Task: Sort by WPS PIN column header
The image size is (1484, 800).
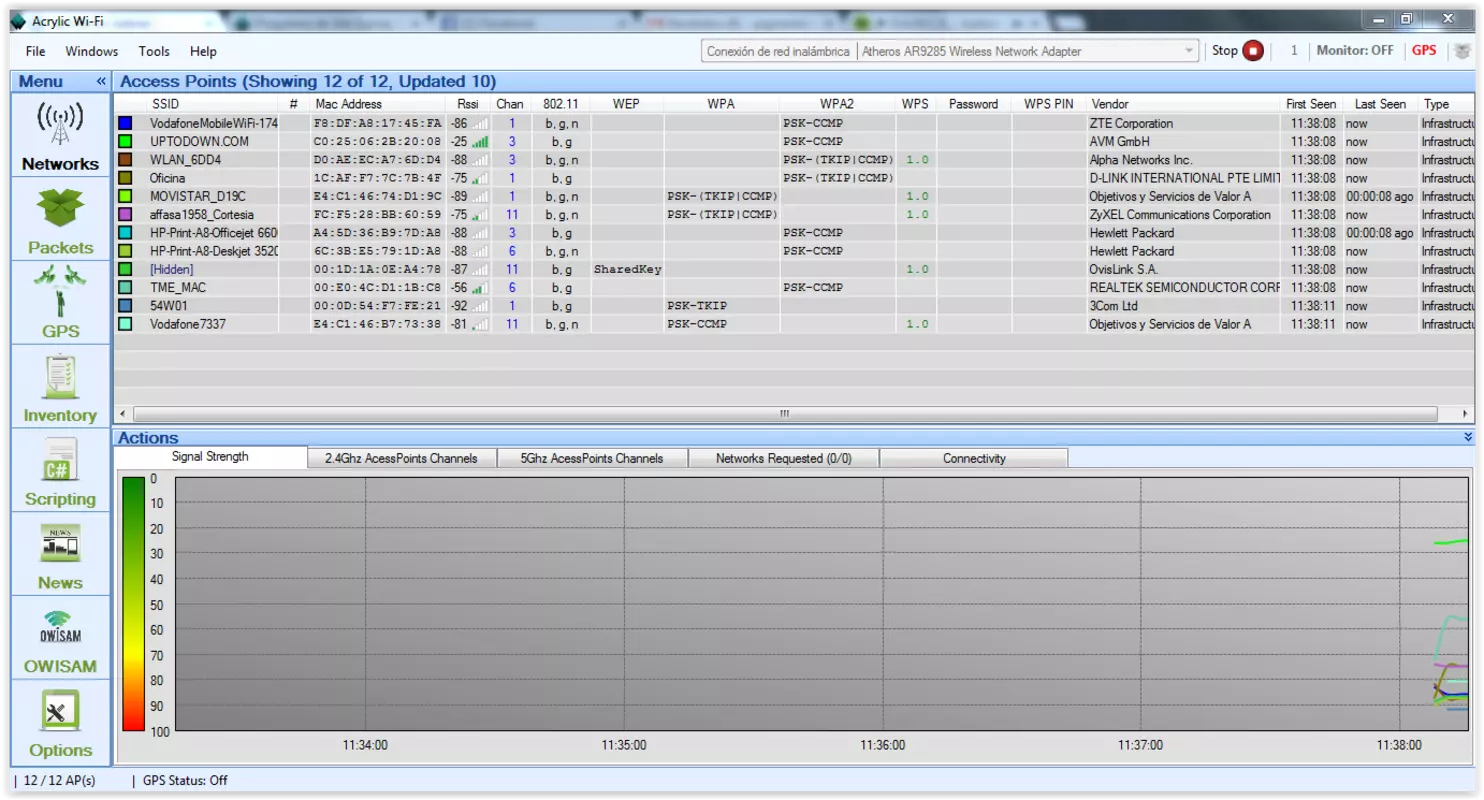Action: point(1048,104)
